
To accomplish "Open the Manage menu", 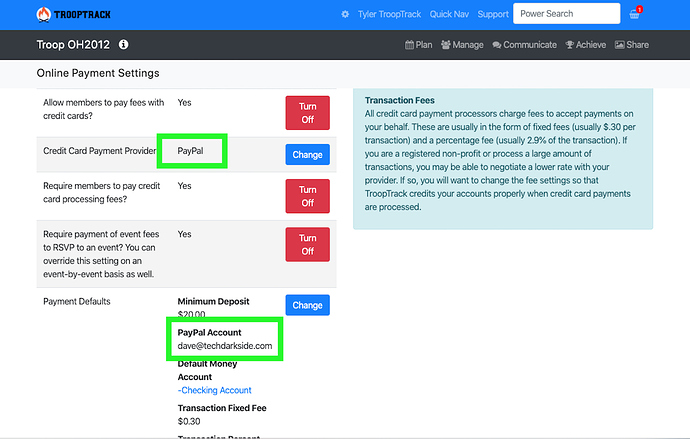I will pos(462,45).
